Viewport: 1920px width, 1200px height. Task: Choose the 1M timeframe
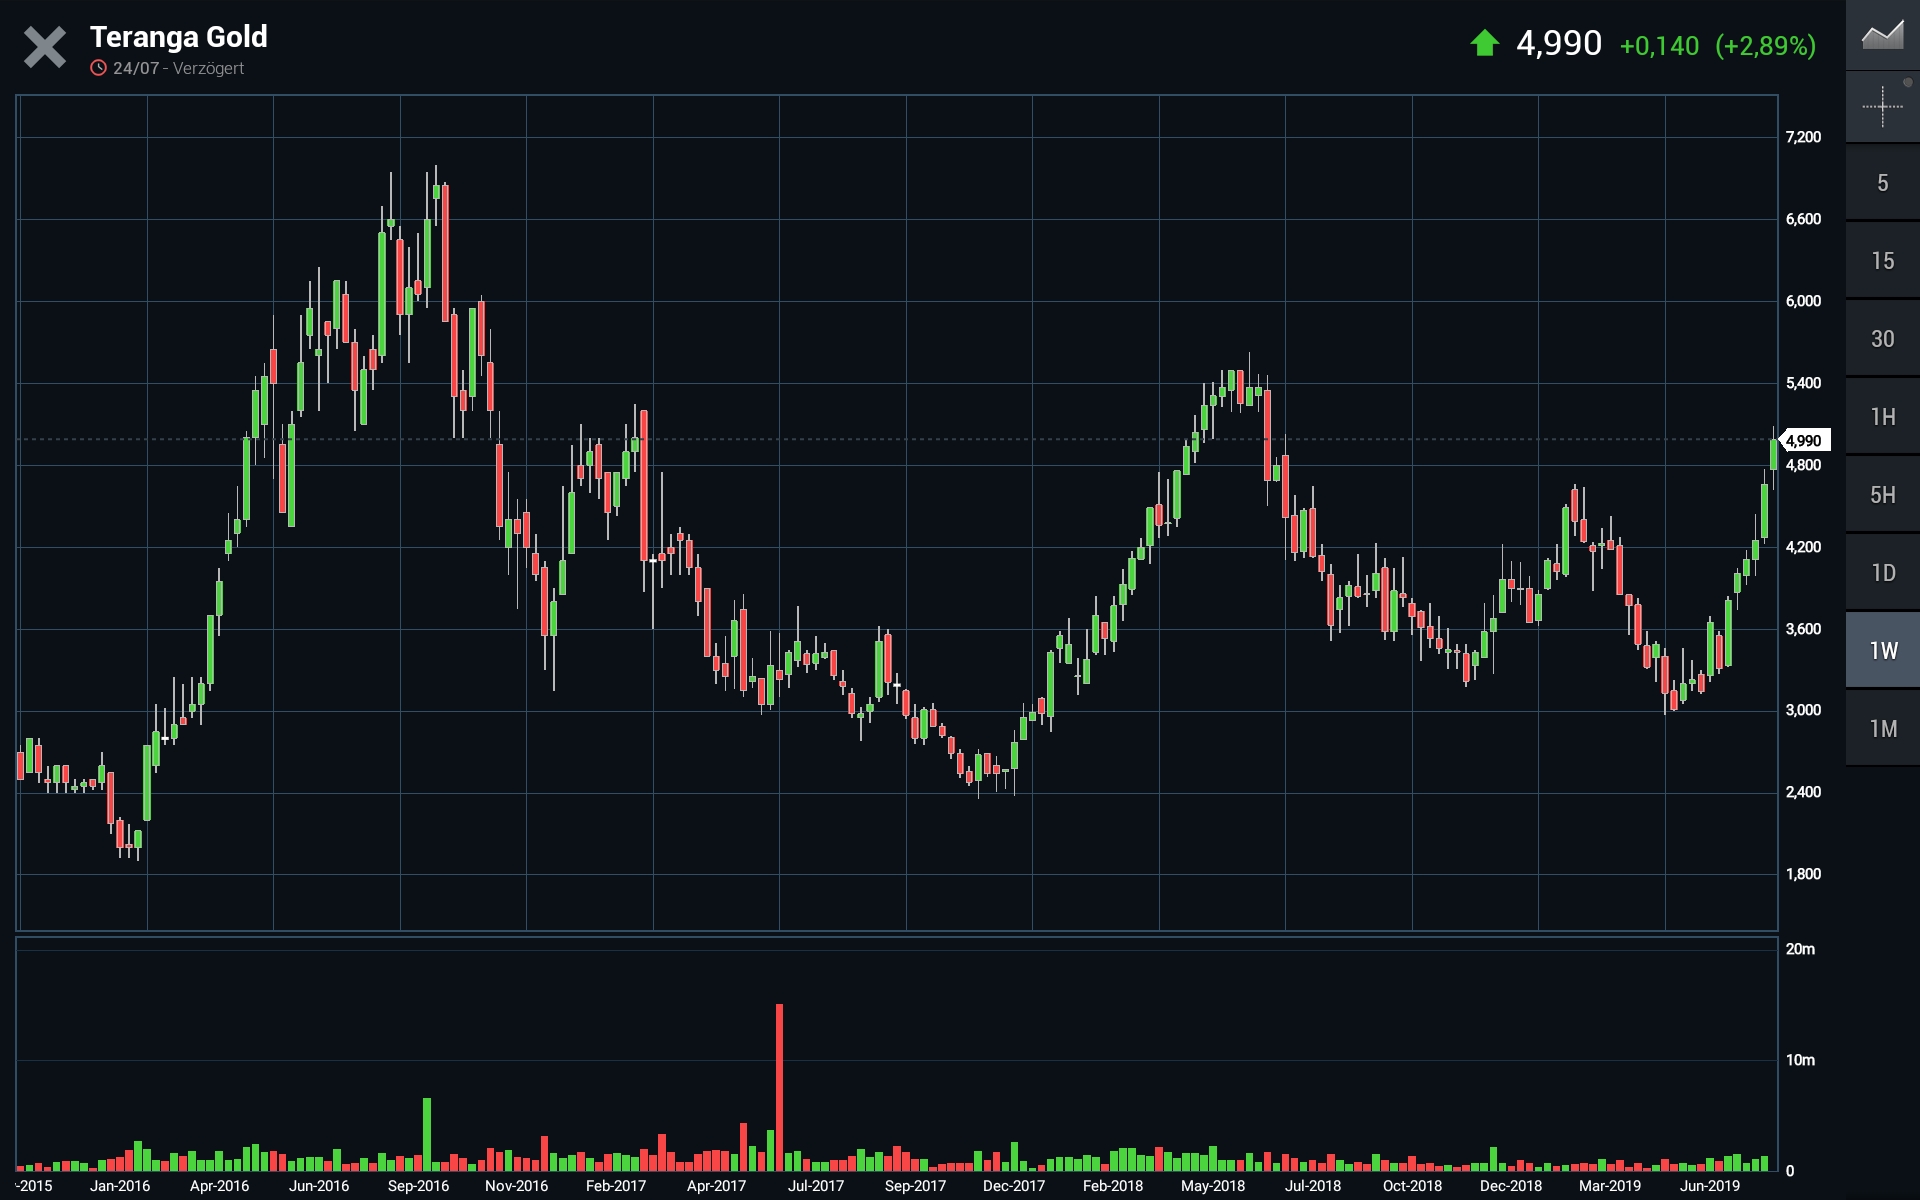[1882, 729]
